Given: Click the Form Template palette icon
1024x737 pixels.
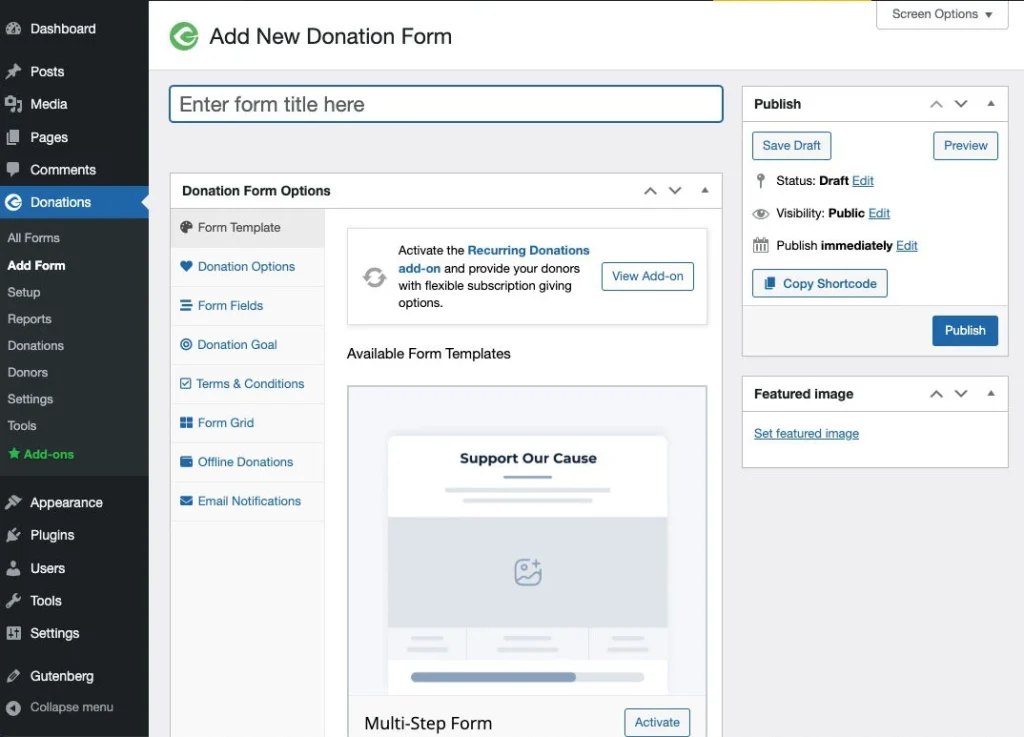Looking at the screenshot, I should (186, 227).
